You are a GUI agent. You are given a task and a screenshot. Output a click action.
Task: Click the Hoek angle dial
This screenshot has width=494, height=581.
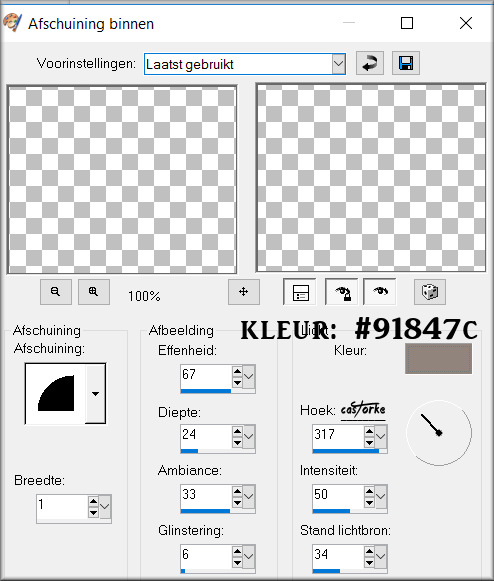tap(439, 433)
